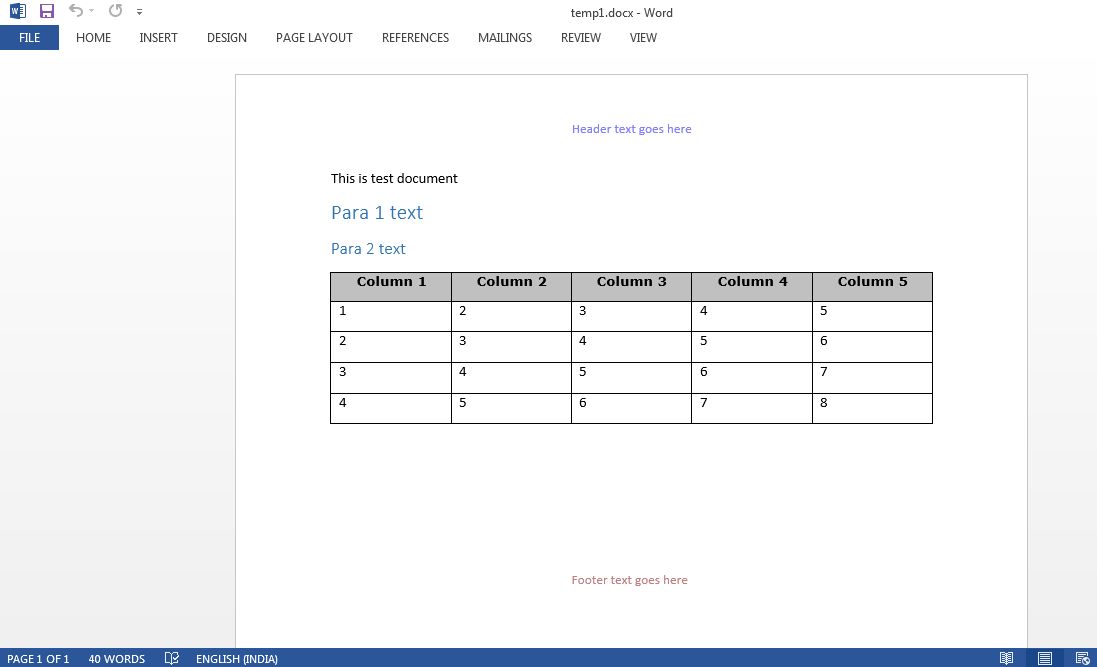Viewport: 1097px width, 667px height.
Task: Click the 'Para 1 text' heading
Action: [x=376, y=213]
